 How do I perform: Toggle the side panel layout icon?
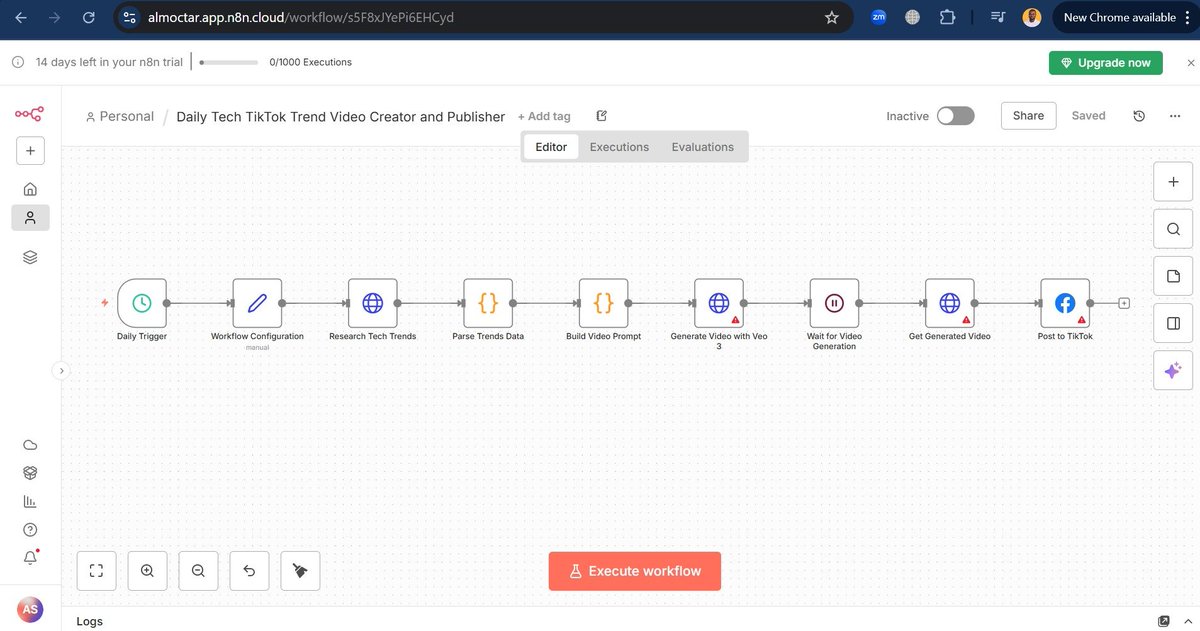coord(1173,323)
